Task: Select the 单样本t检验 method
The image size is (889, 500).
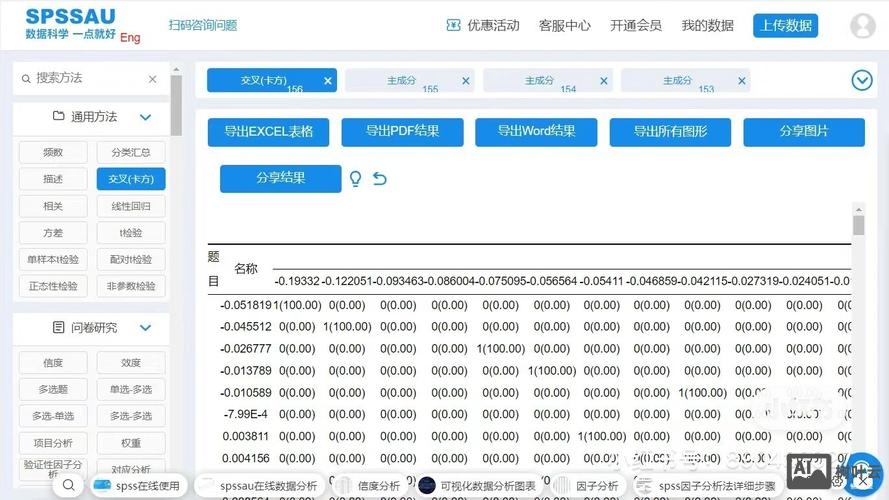Action: [53, 259]
